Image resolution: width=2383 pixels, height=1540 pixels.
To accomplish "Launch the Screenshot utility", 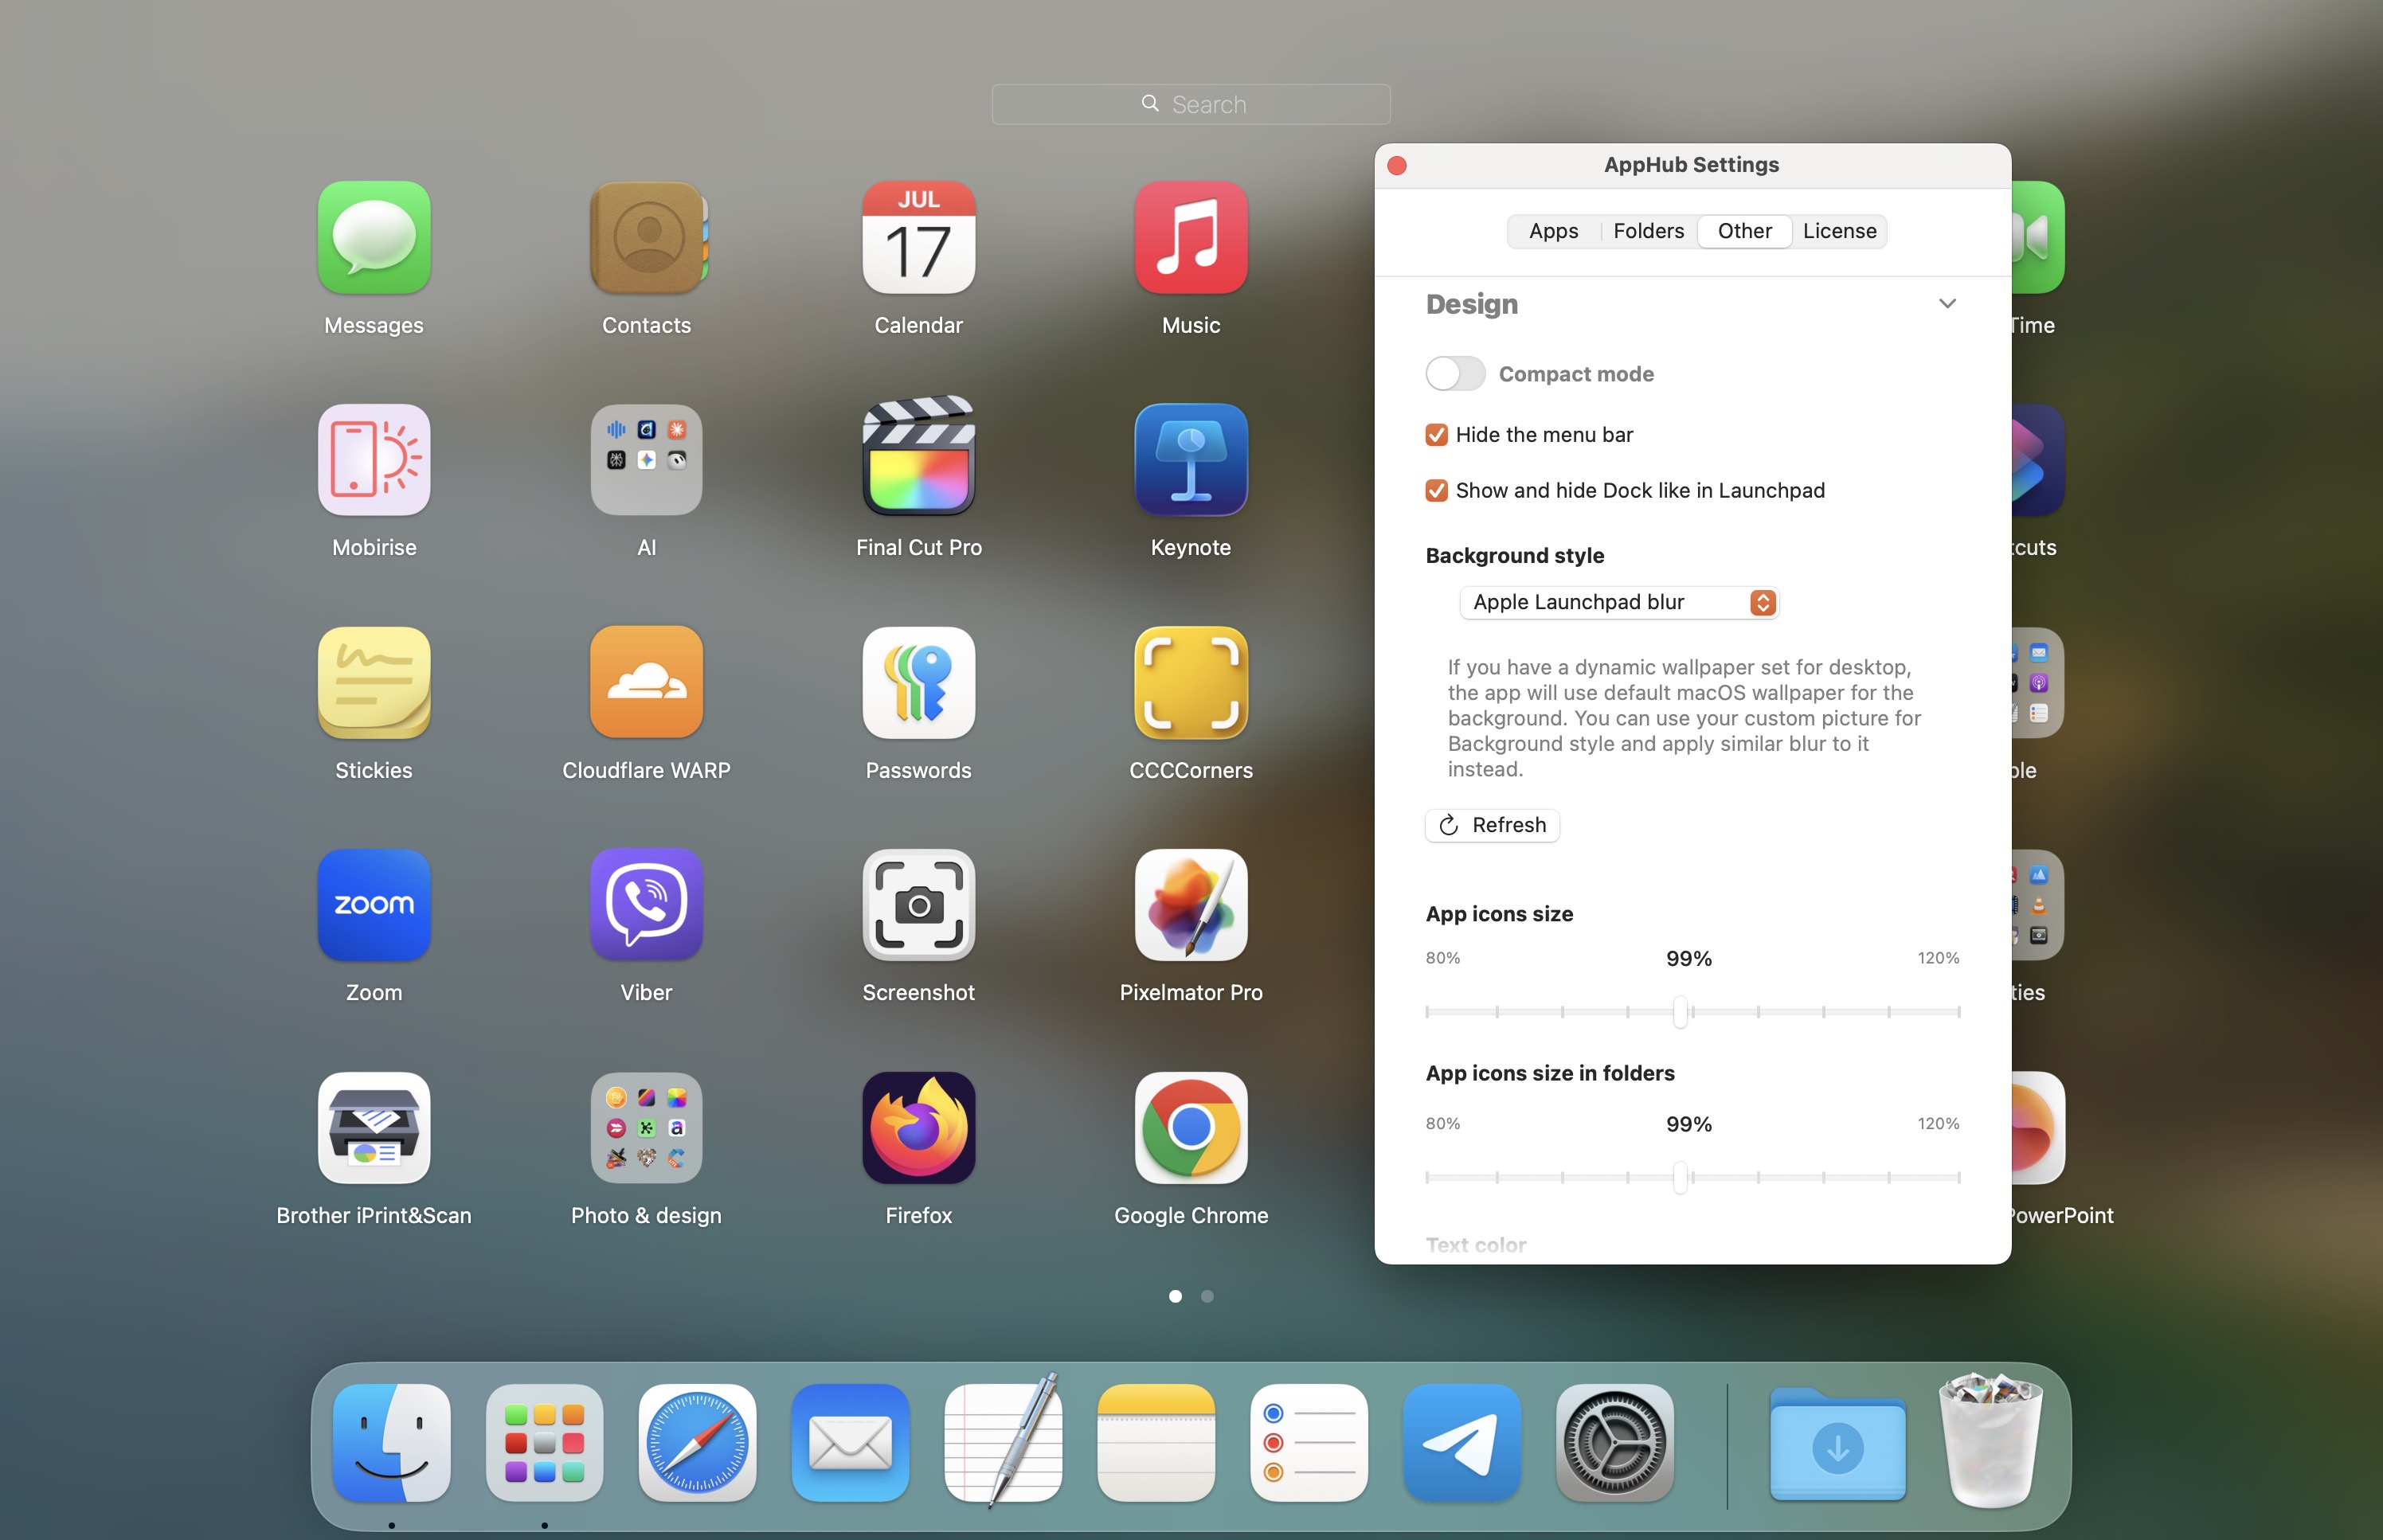I will tap(919, 905).
